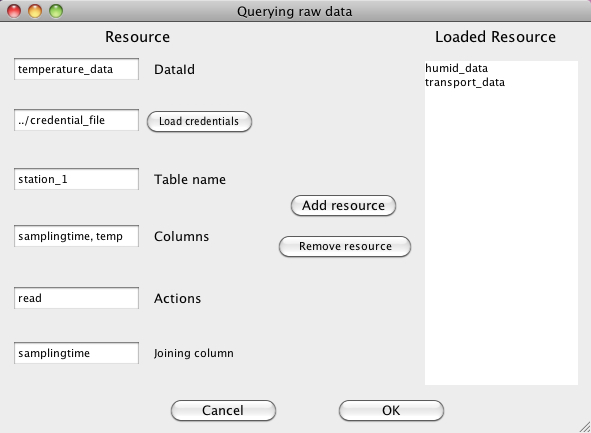Confirm dialog with the OK button
Screen dimensions: 591x433
click(391, 410)
